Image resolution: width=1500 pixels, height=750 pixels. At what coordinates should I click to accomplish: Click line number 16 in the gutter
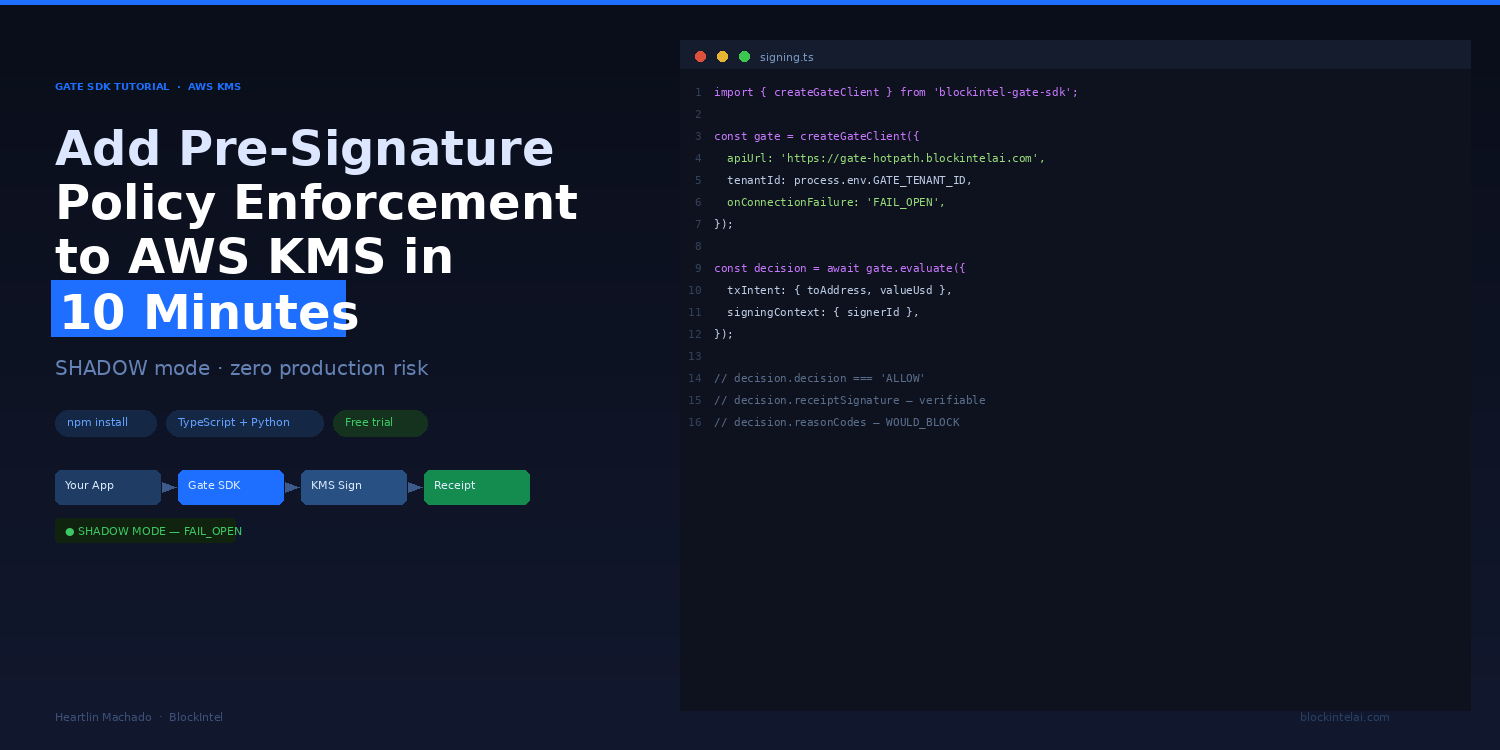tap(695, 423)
